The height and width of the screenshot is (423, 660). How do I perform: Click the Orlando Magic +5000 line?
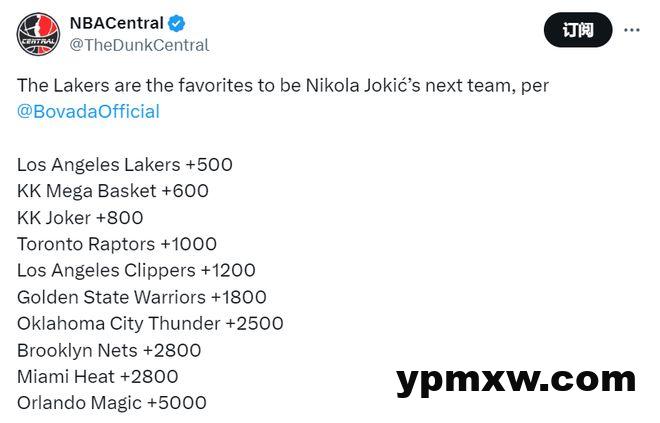[x=112, y=403]
